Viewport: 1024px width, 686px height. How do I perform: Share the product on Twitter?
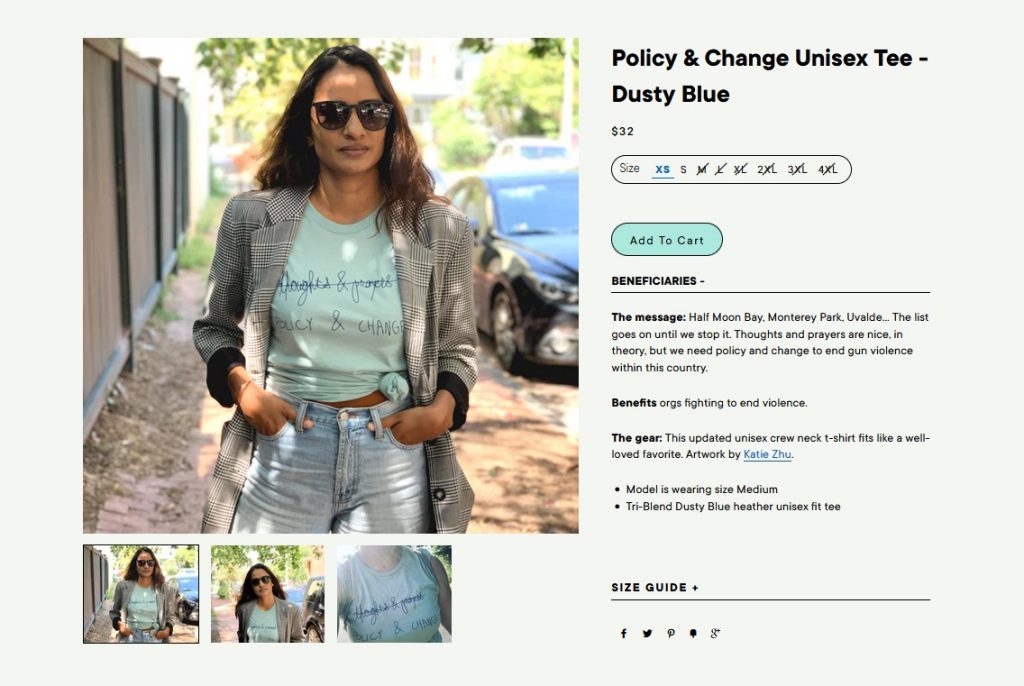[x=647, y=633]
